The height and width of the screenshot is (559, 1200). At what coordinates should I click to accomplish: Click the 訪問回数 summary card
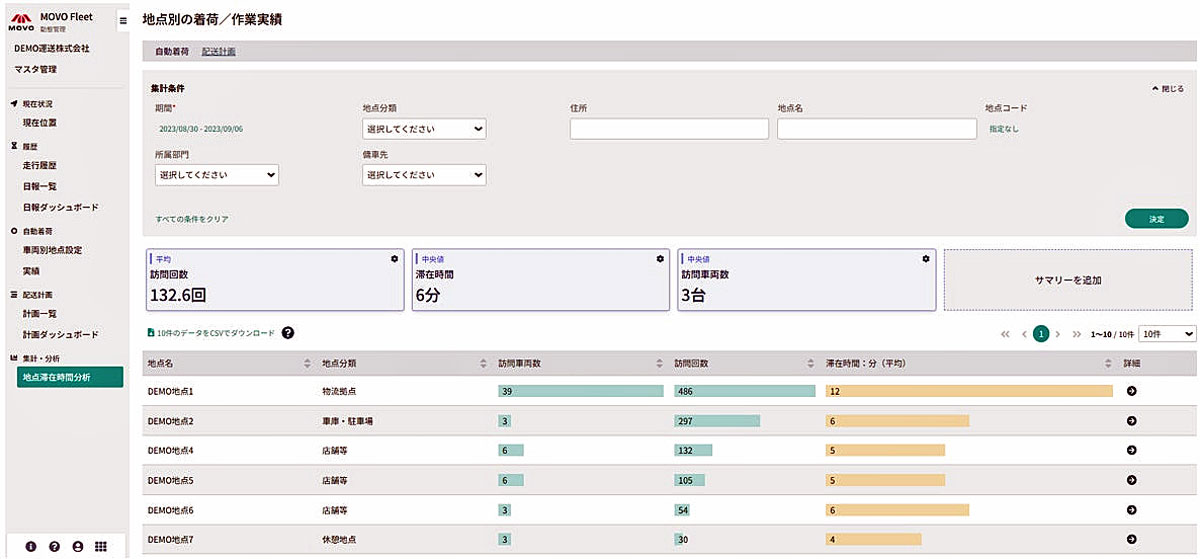275,280
